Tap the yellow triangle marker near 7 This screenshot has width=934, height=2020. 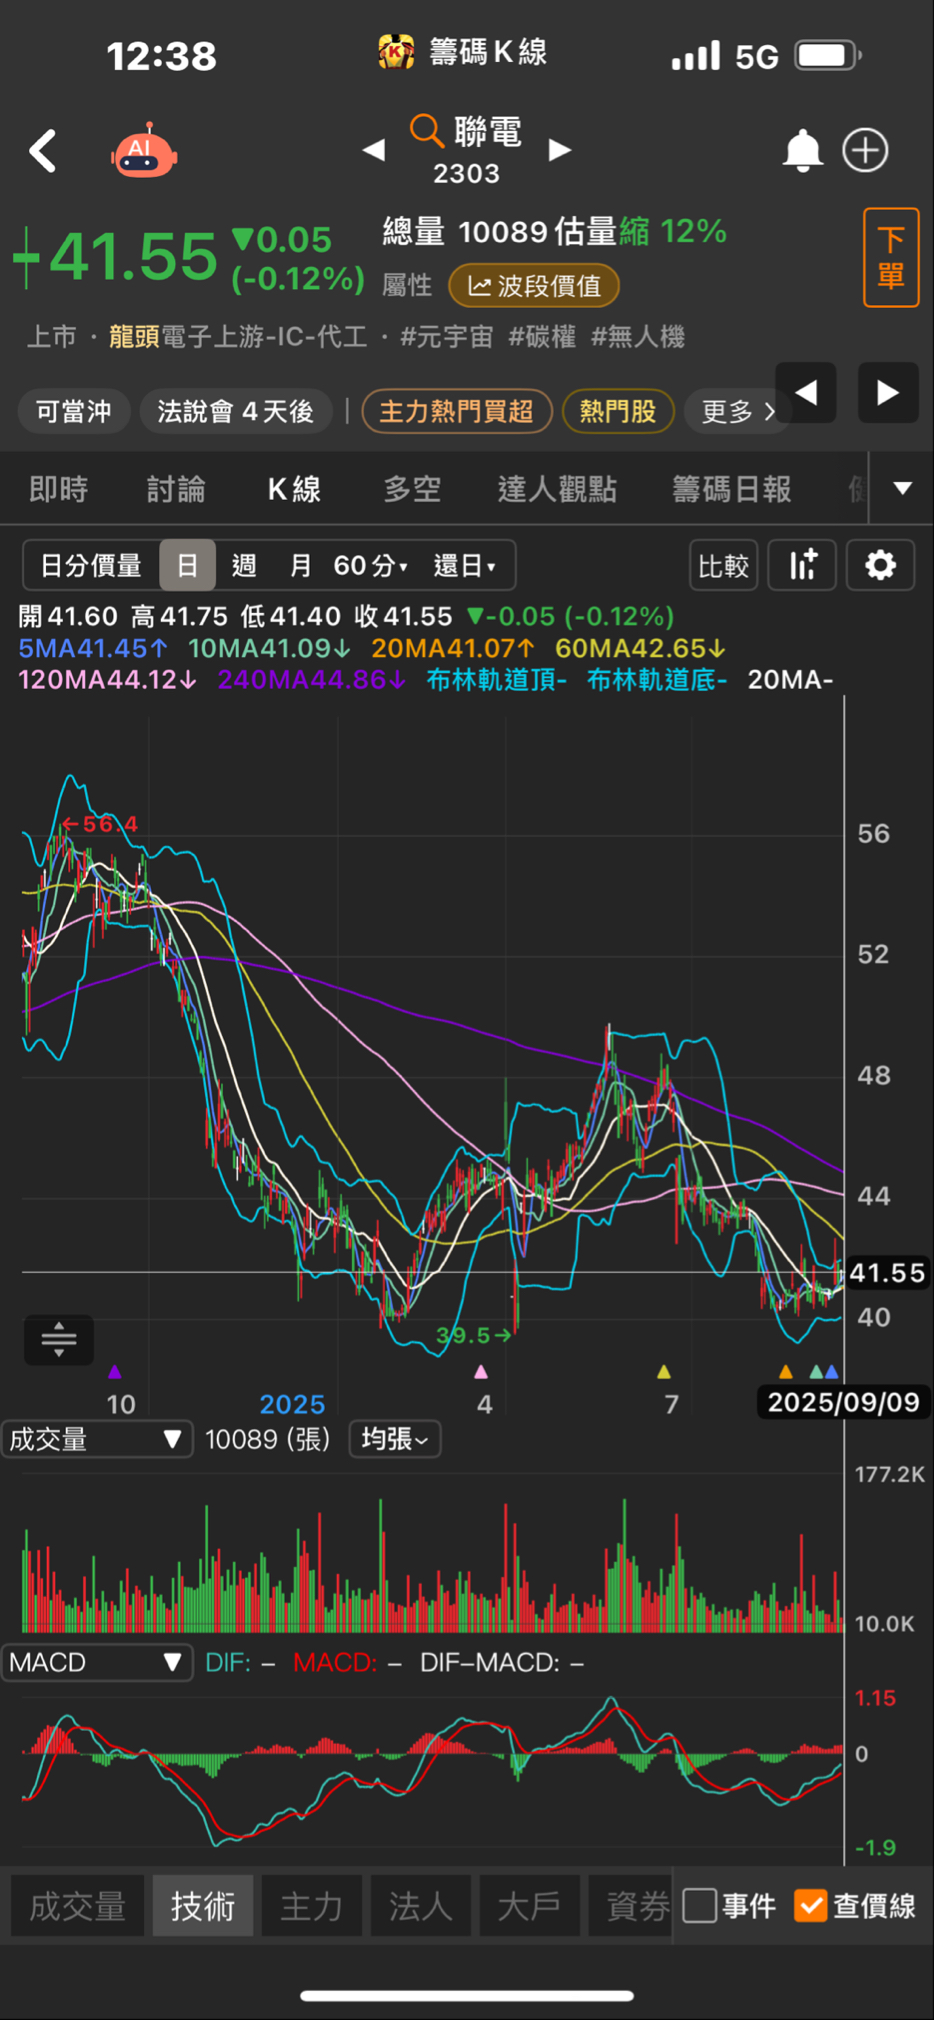[663, 1372]
